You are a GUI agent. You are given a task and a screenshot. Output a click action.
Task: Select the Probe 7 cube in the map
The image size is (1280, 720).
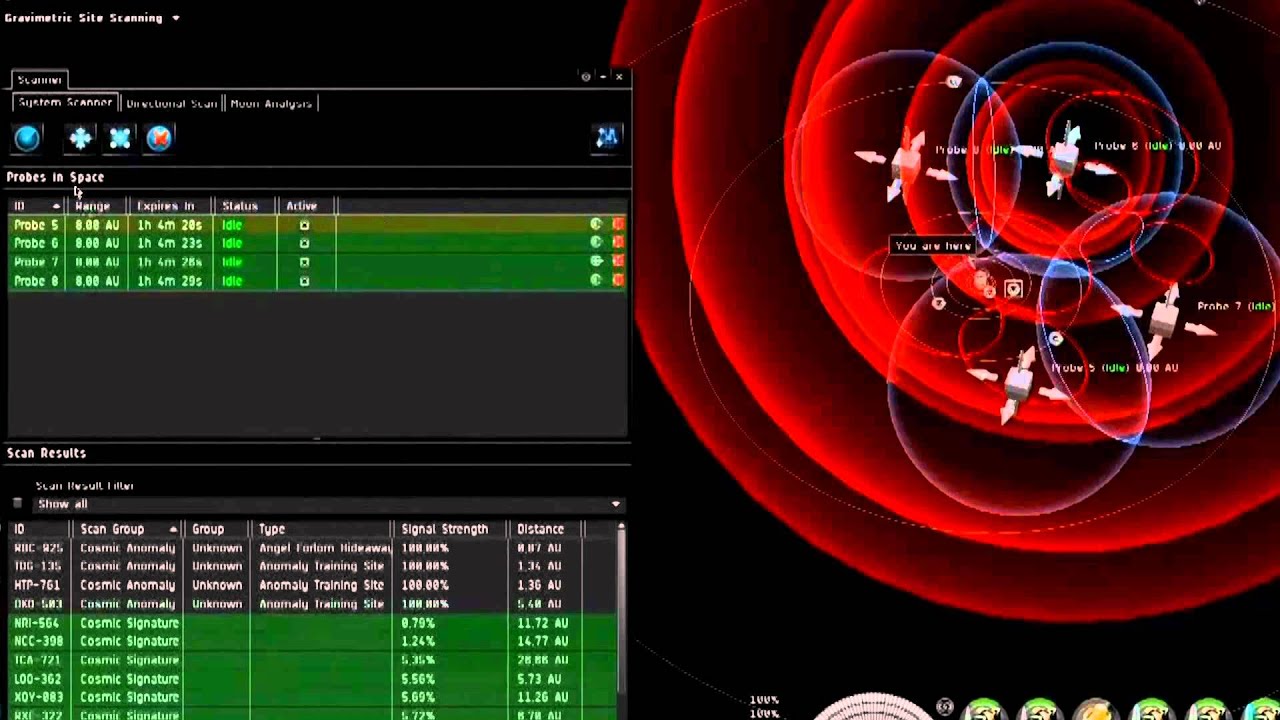[1163, 318]
